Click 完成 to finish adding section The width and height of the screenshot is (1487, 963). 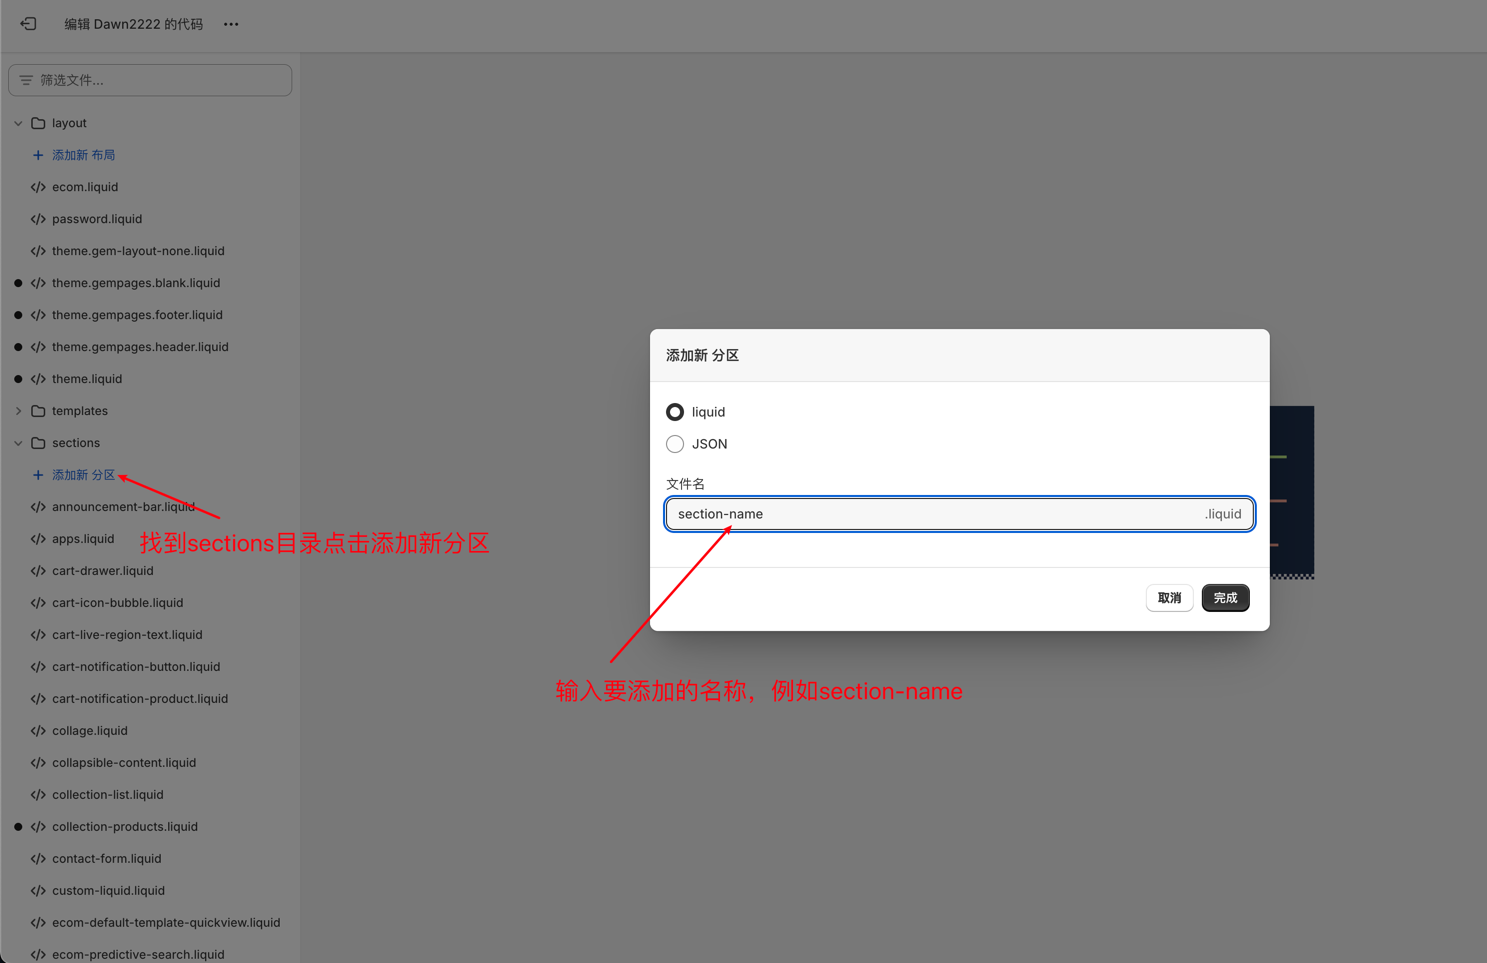click(x=1225, y=598)
